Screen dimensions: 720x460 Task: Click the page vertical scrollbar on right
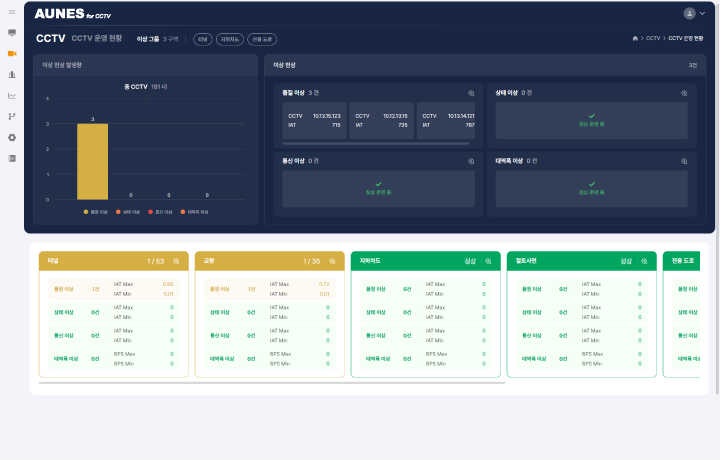[x=717, y=197]
